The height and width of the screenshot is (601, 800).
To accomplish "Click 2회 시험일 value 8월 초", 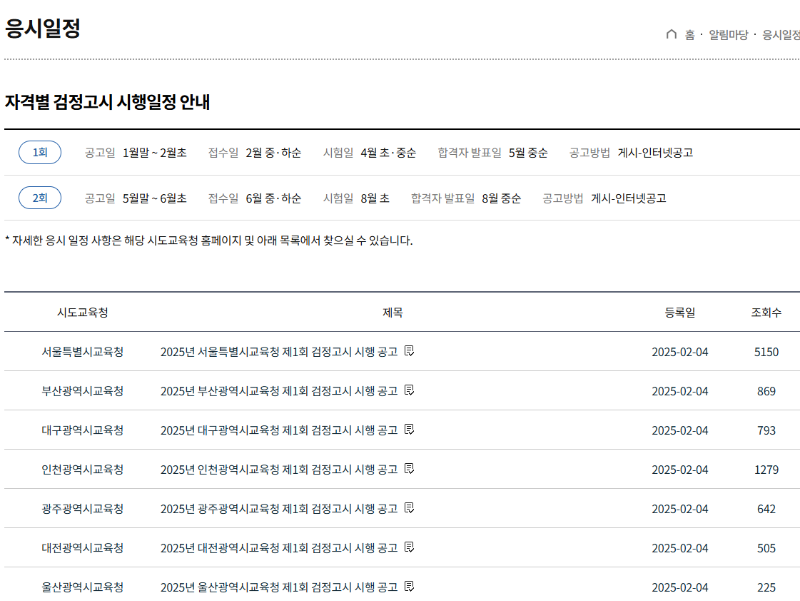I will pos(375,198).
